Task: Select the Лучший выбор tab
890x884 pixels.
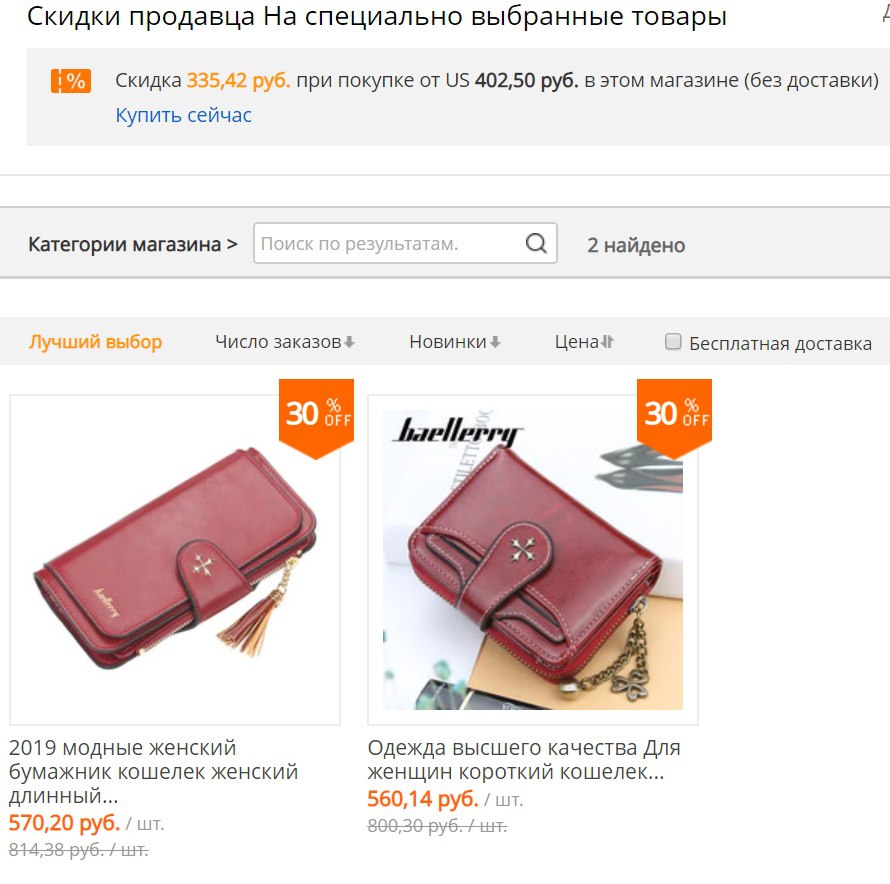Action: click(95, 342)
